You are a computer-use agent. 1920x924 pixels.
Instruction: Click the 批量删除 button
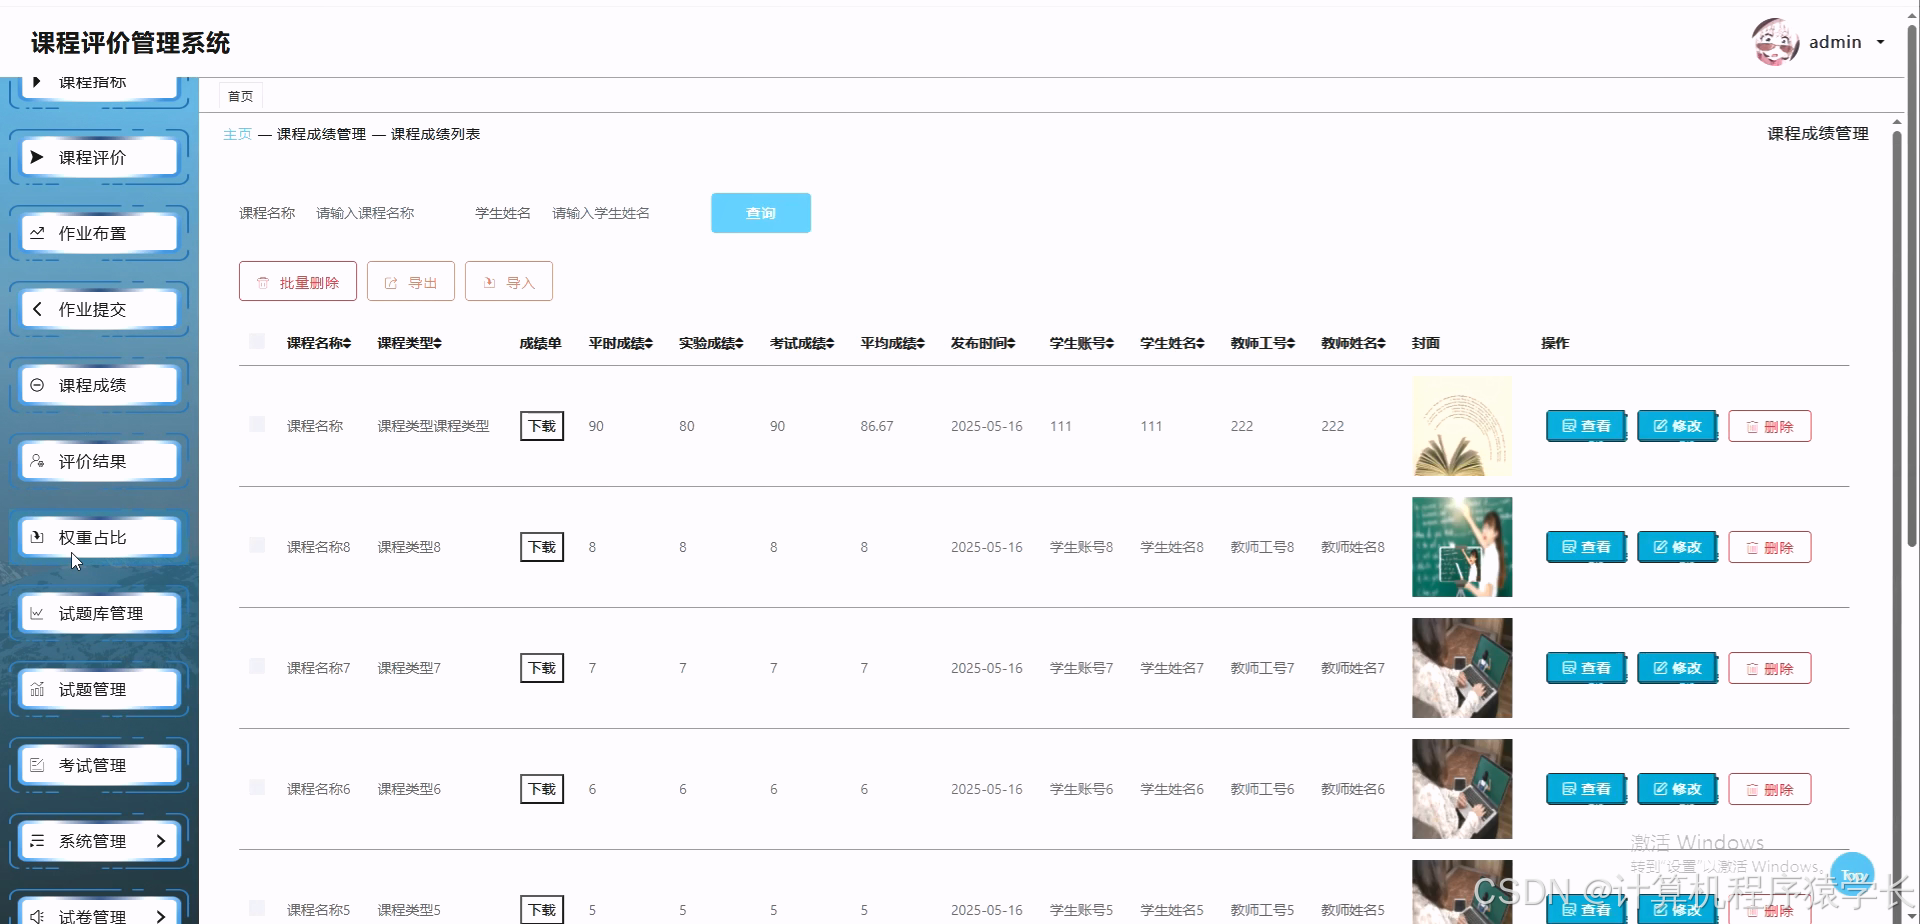(298, 282)
